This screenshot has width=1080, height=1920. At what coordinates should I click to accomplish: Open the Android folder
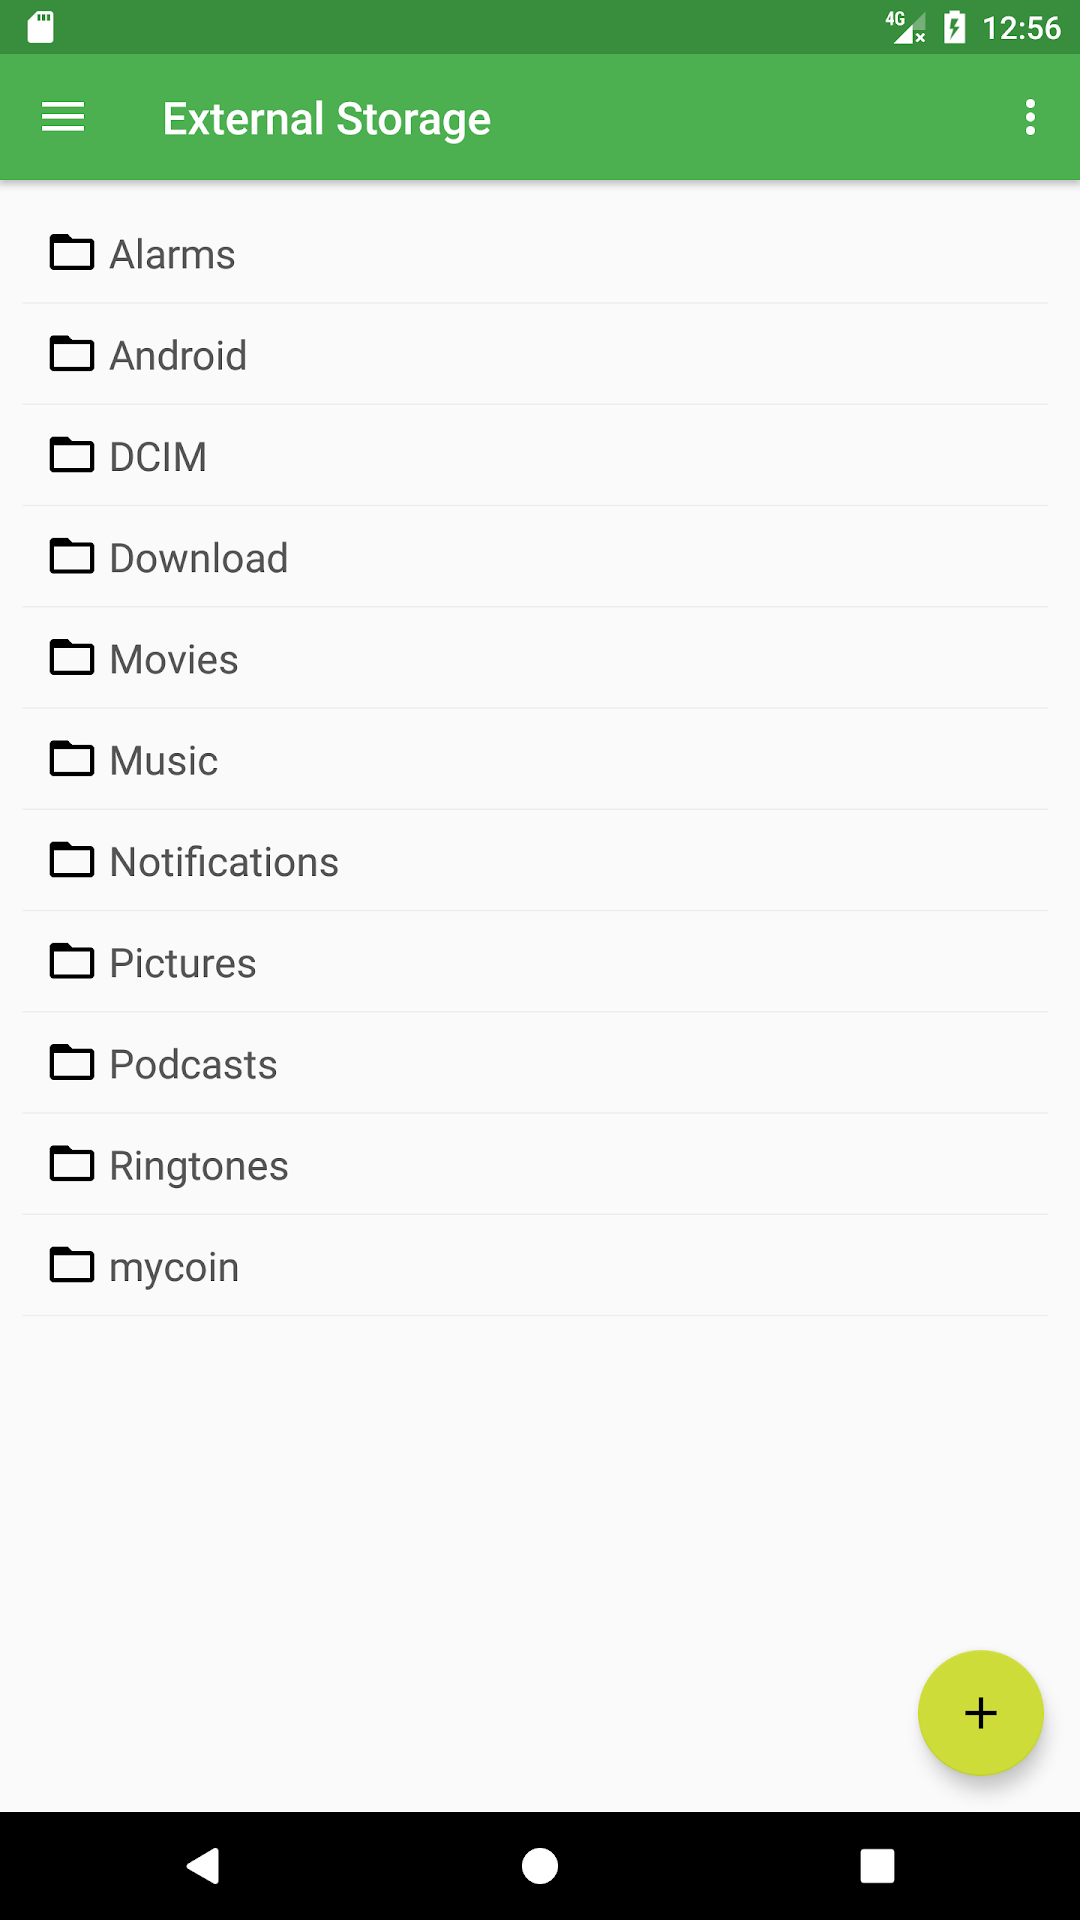click(x=535, y=355)
